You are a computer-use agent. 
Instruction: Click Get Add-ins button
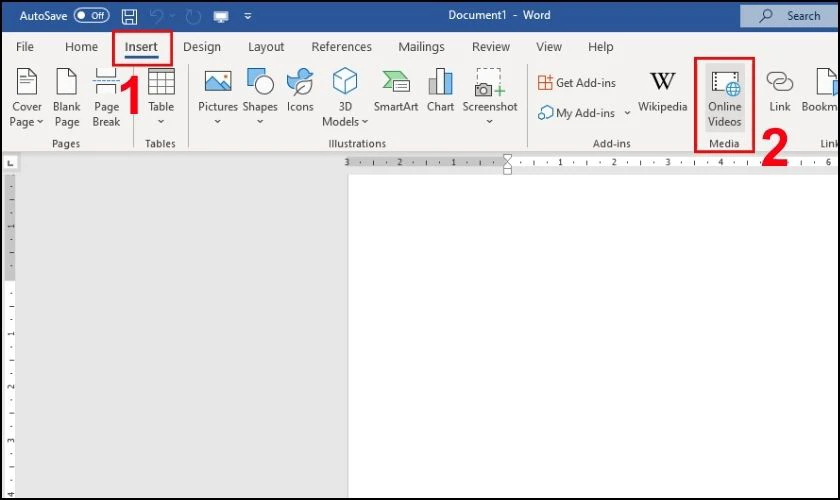click(576, 83)
